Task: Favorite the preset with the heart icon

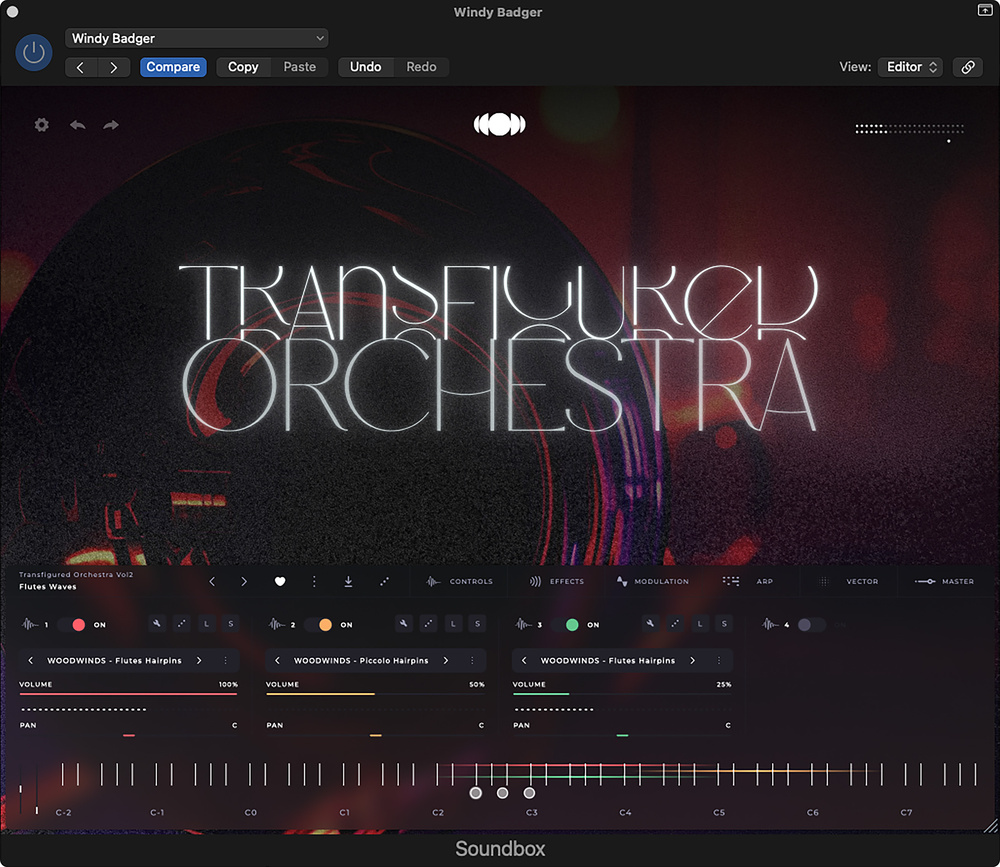Action: coord(280,581)
